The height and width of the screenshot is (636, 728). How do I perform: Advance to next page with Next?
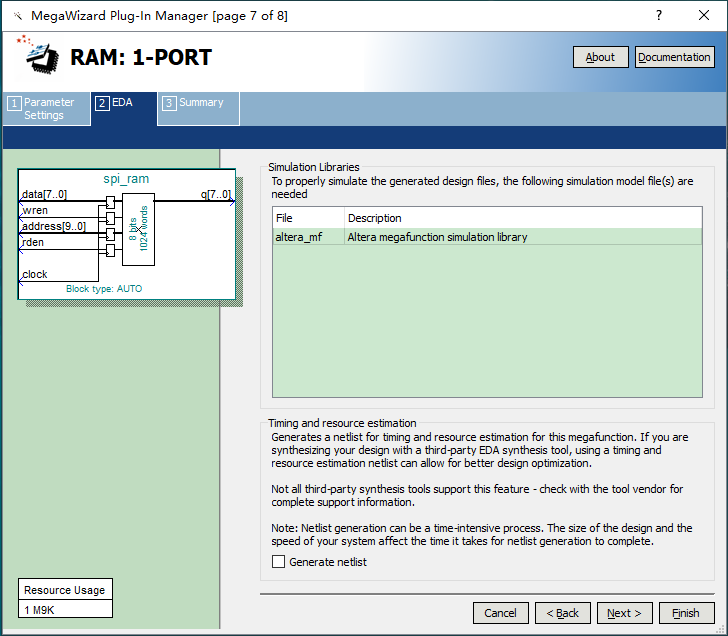[x=624, y=613]
